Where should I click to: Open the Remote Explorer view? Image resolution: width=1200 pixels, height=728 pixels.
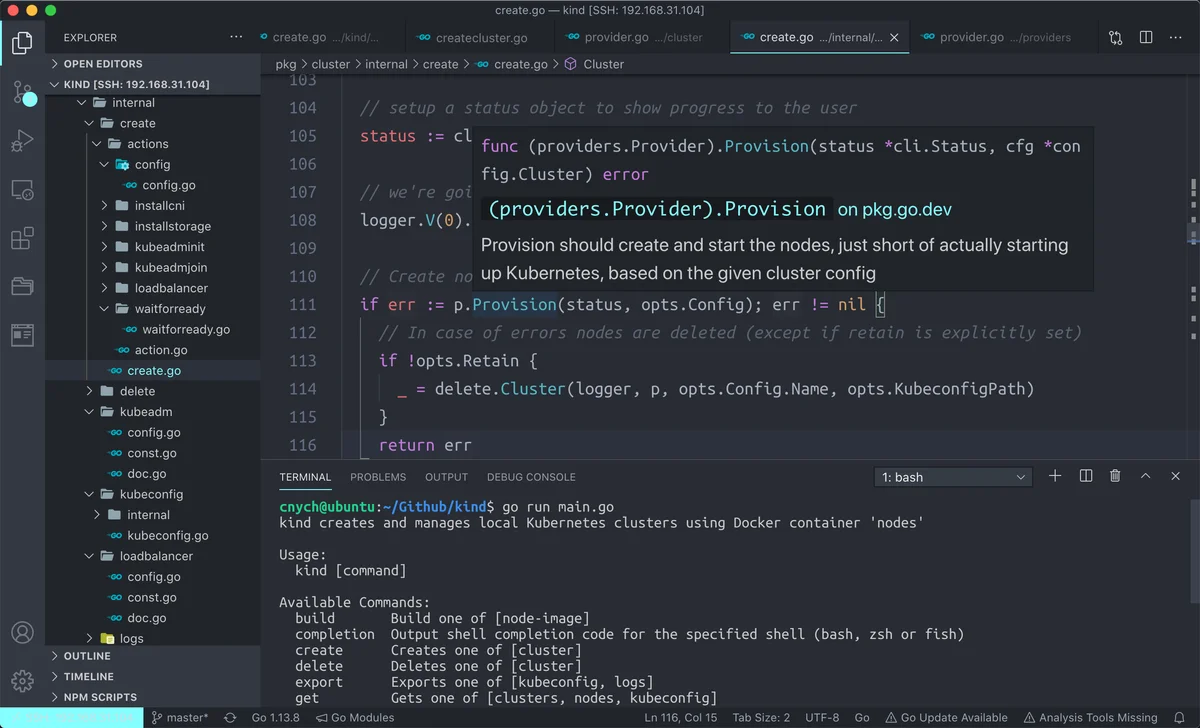pos(22,189)
